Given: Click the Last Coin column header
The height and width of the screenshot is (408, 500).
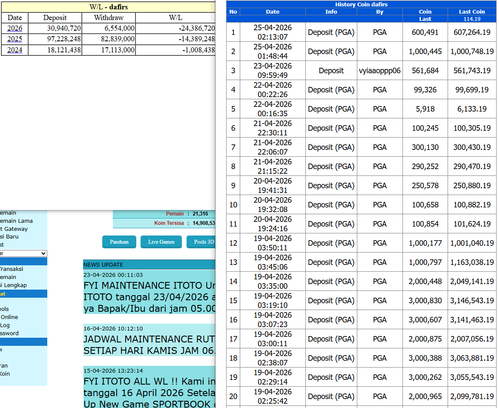Looking at the screenshot, I should (472, 12).
